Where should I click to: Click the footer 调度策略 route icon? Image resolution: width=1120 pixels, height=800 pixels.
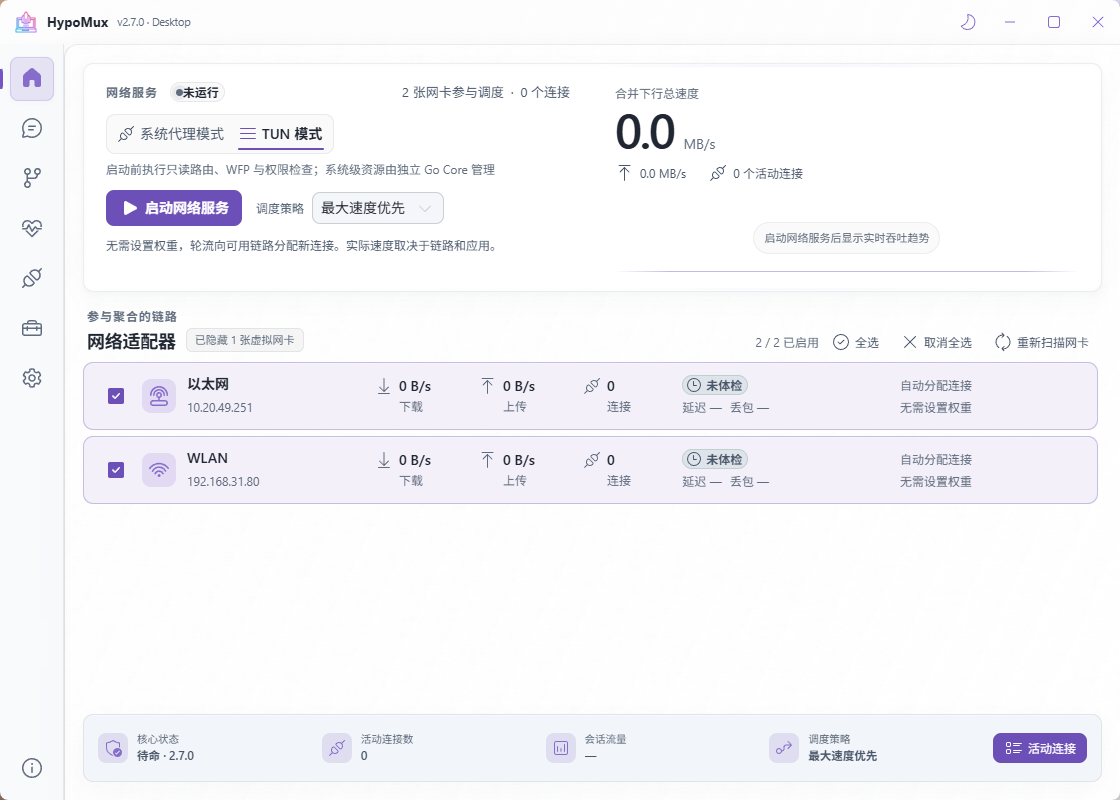pyautogui.click(x=784, y=748)
